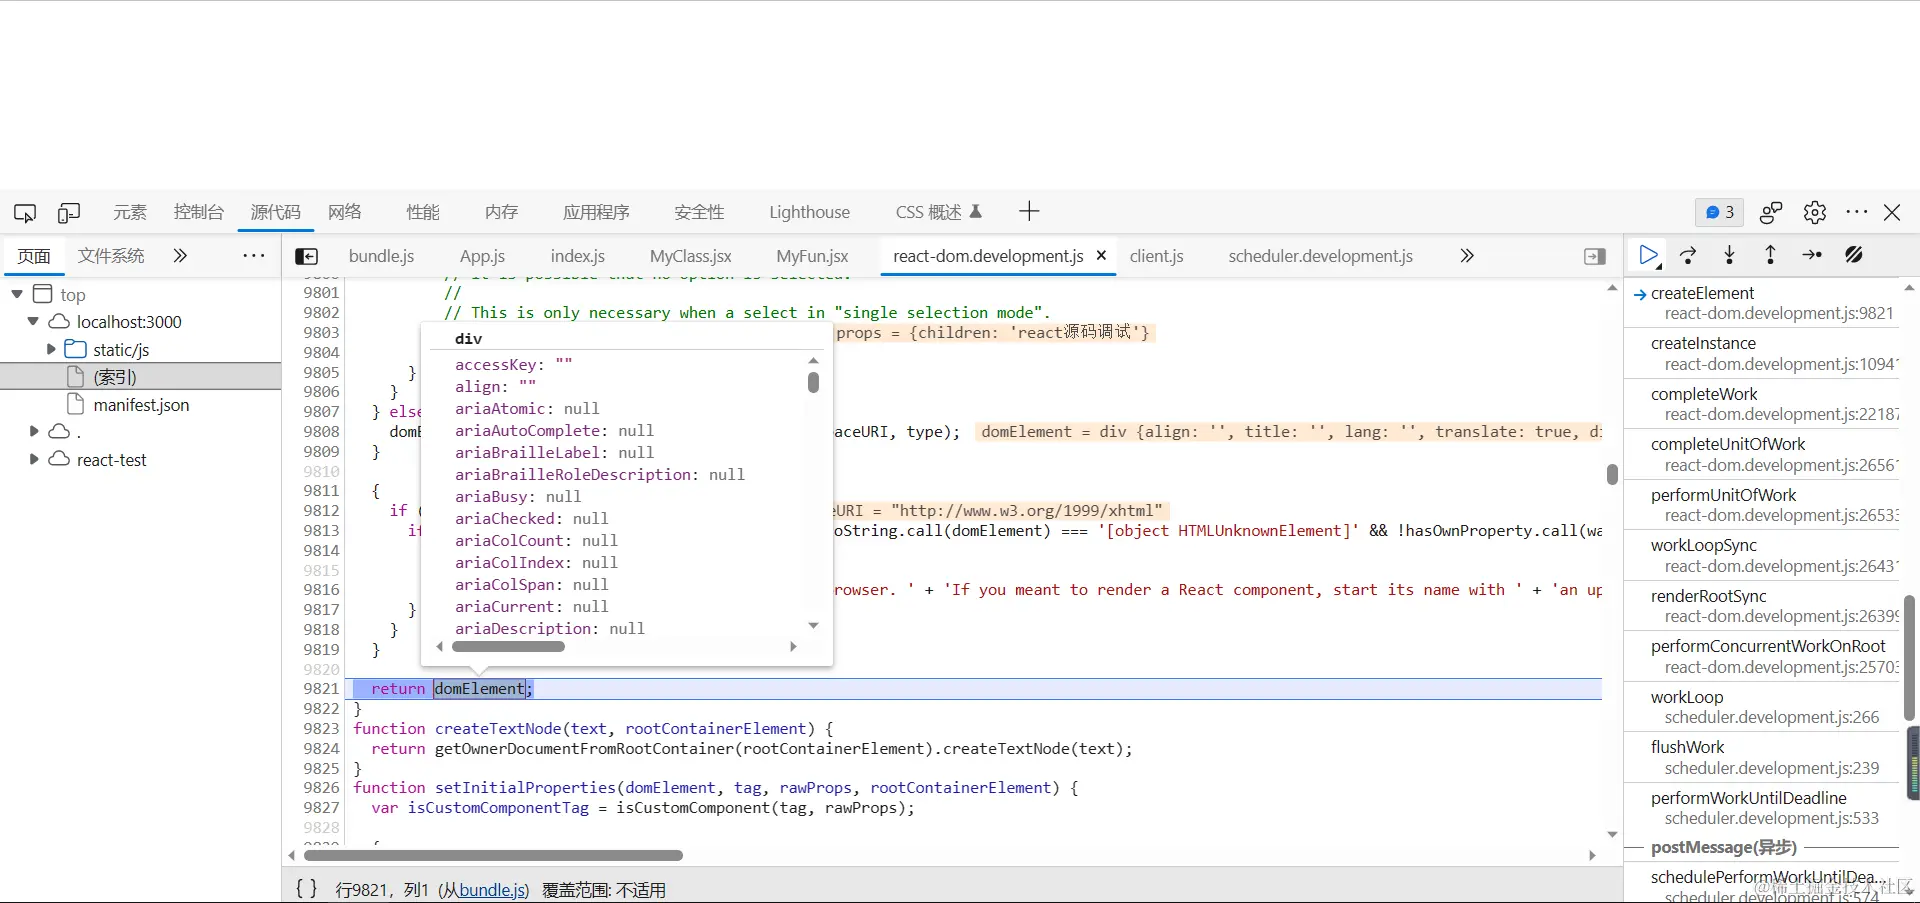Open the MyFun.jsx source tab

812,256
